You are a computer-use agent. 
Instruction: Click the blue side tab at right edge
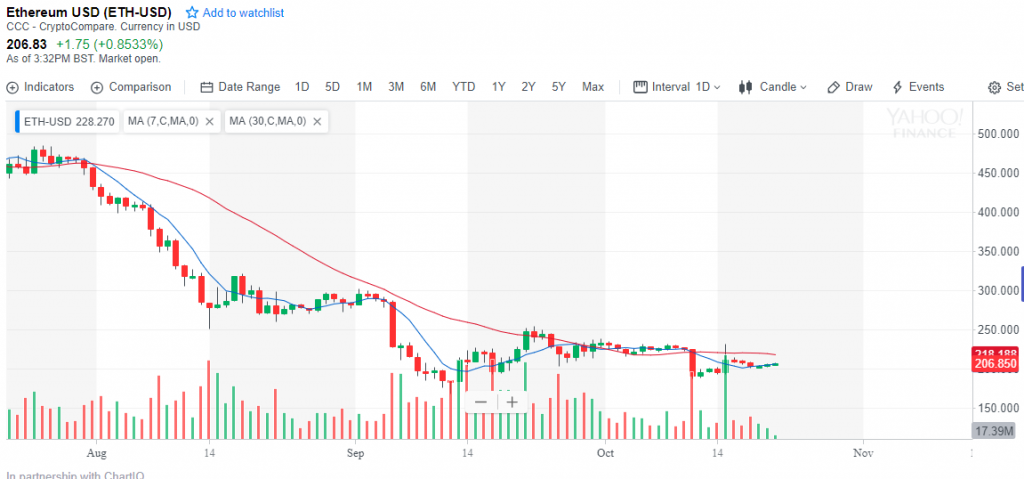(1021, 284)
